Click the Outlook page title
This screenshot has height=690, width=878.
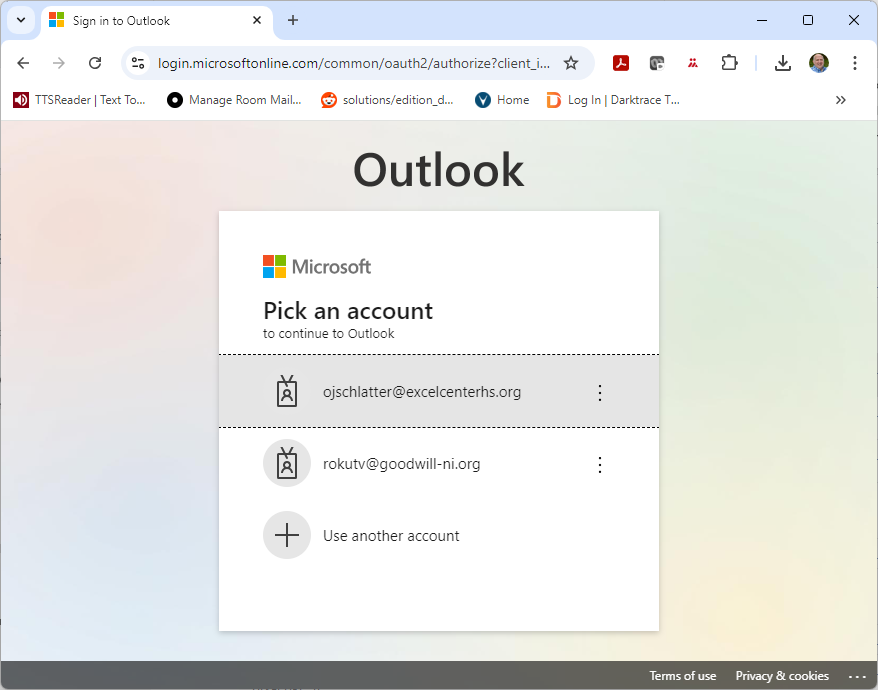pos(438,170)
